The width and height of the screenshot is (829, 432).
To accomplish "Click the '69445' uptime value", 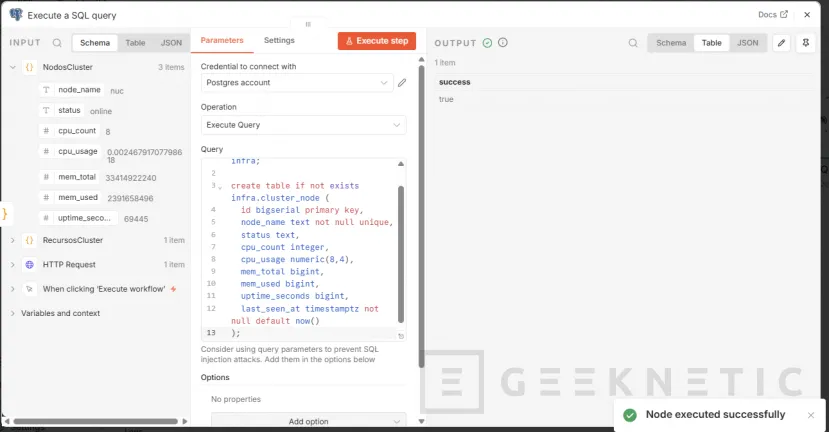I will point(136,218).
